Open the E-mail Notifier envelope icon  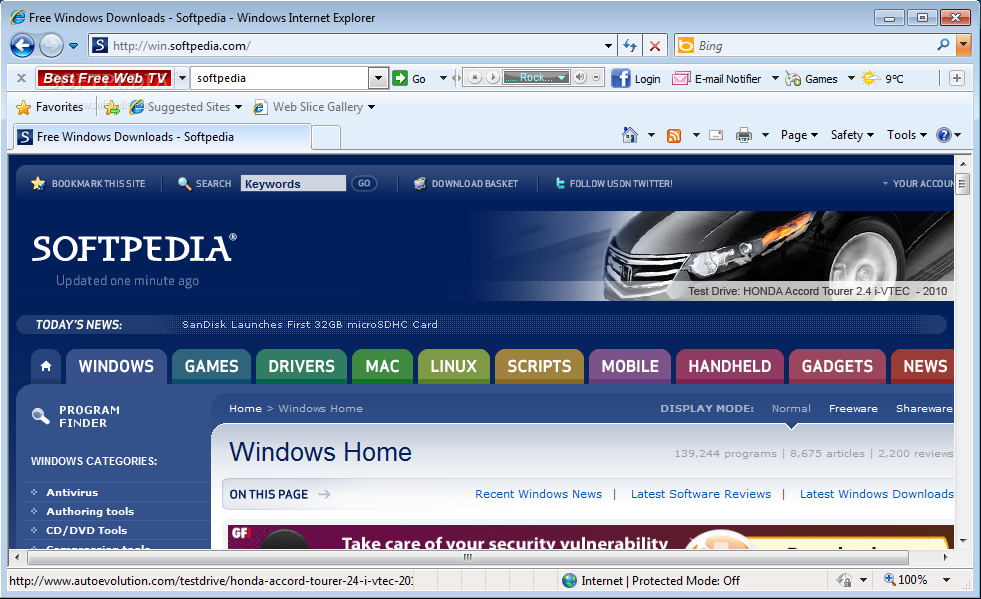(681, 78)
